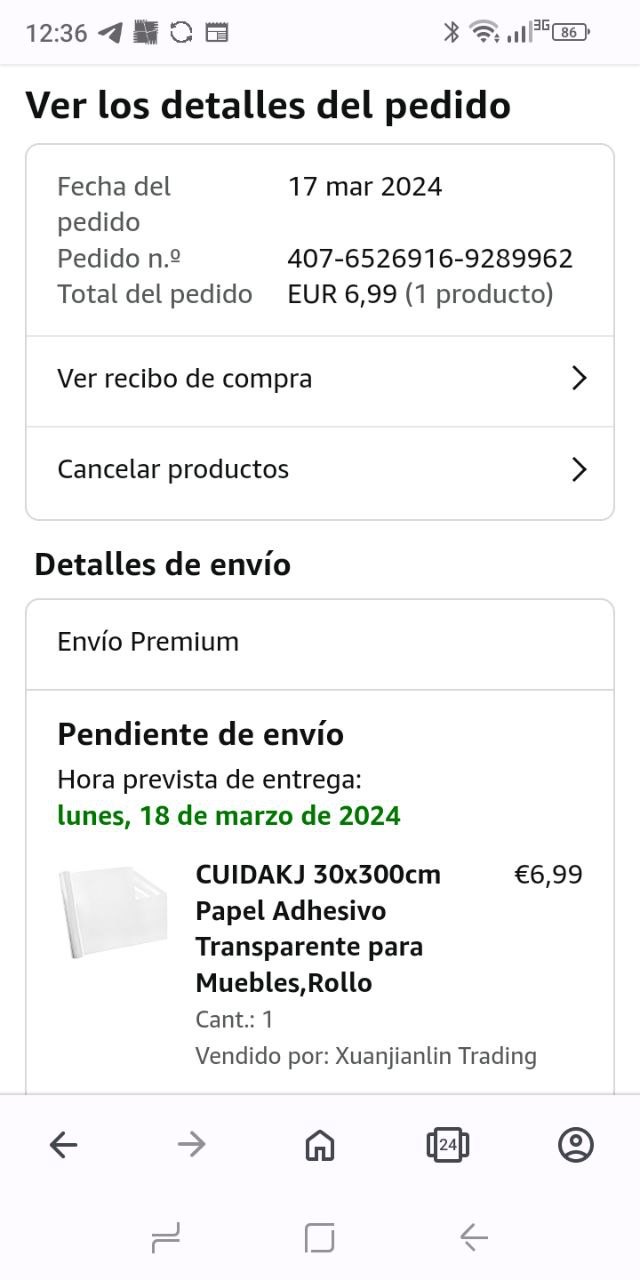Tap Telegram notification icon in status bar
The height and width of the screenshot is (1280, 640).
[110, 32]
